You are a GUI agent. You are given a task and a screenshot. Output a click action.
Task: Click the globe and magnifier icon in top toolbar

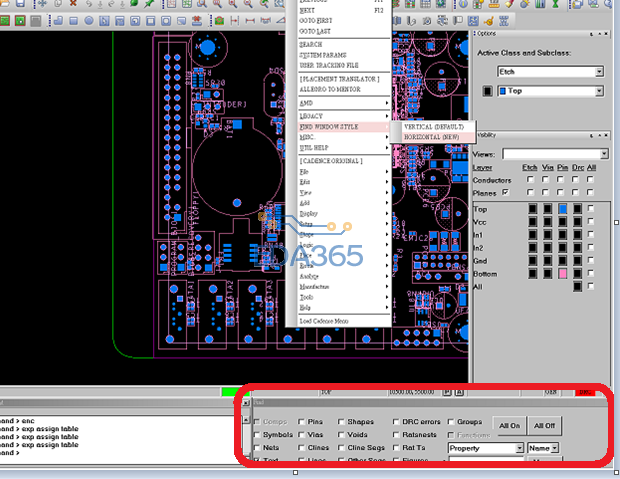279,4
